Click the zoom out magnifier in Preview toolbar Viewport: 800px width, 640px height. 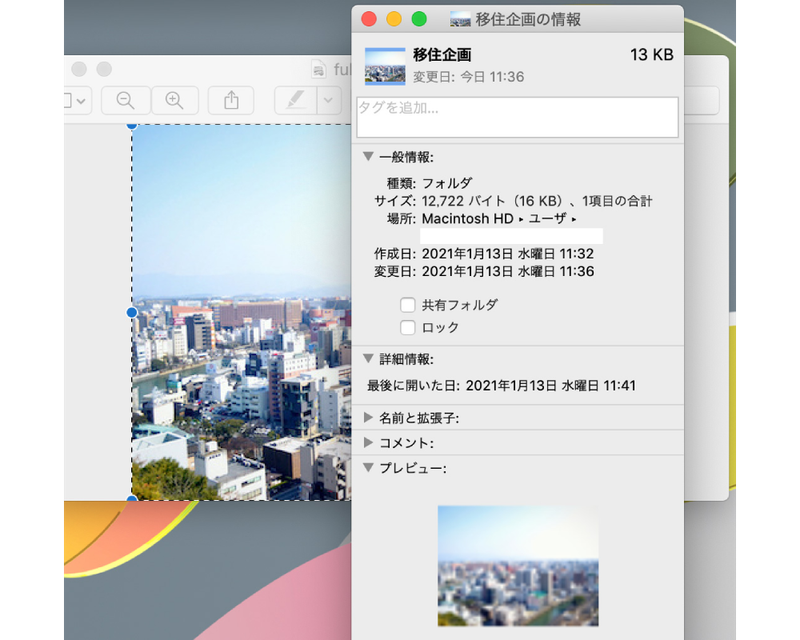point(126,100)
